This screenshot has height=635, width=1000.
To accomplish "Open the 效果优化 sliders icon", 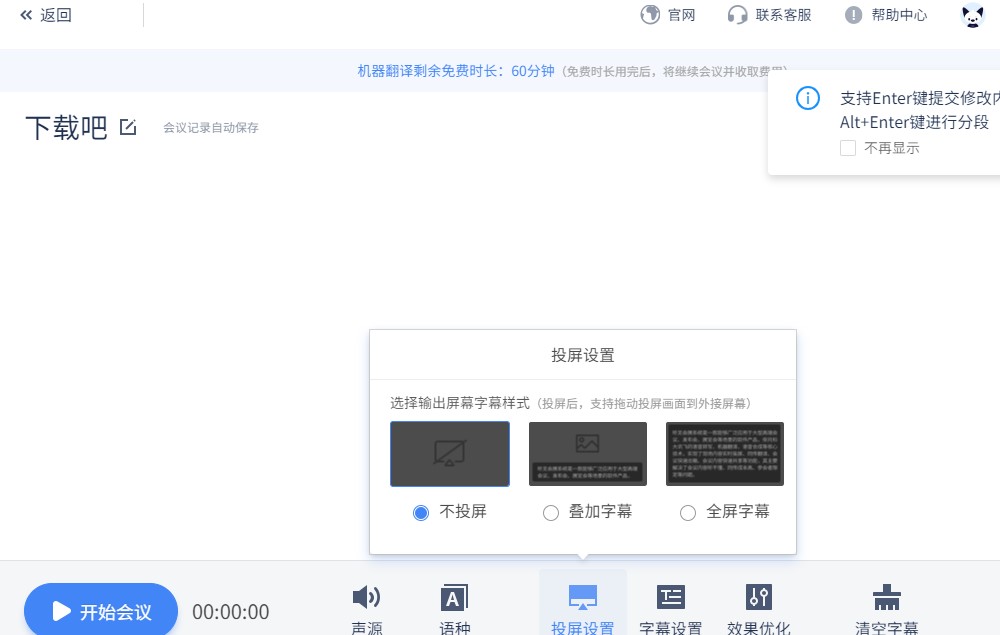I will (x=759, y=597).
